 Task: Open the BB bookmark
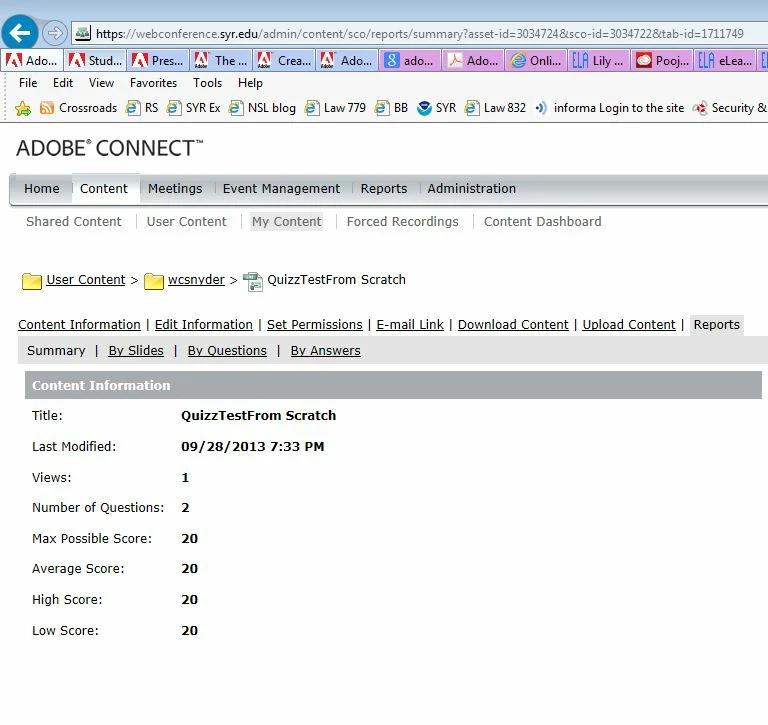[391, 108]
